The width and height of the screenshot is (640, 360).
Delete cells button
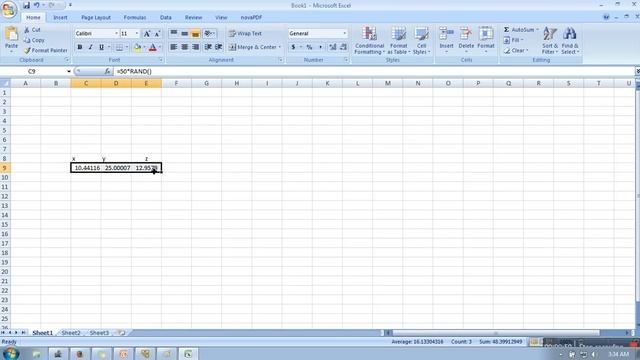pos(466,40)
